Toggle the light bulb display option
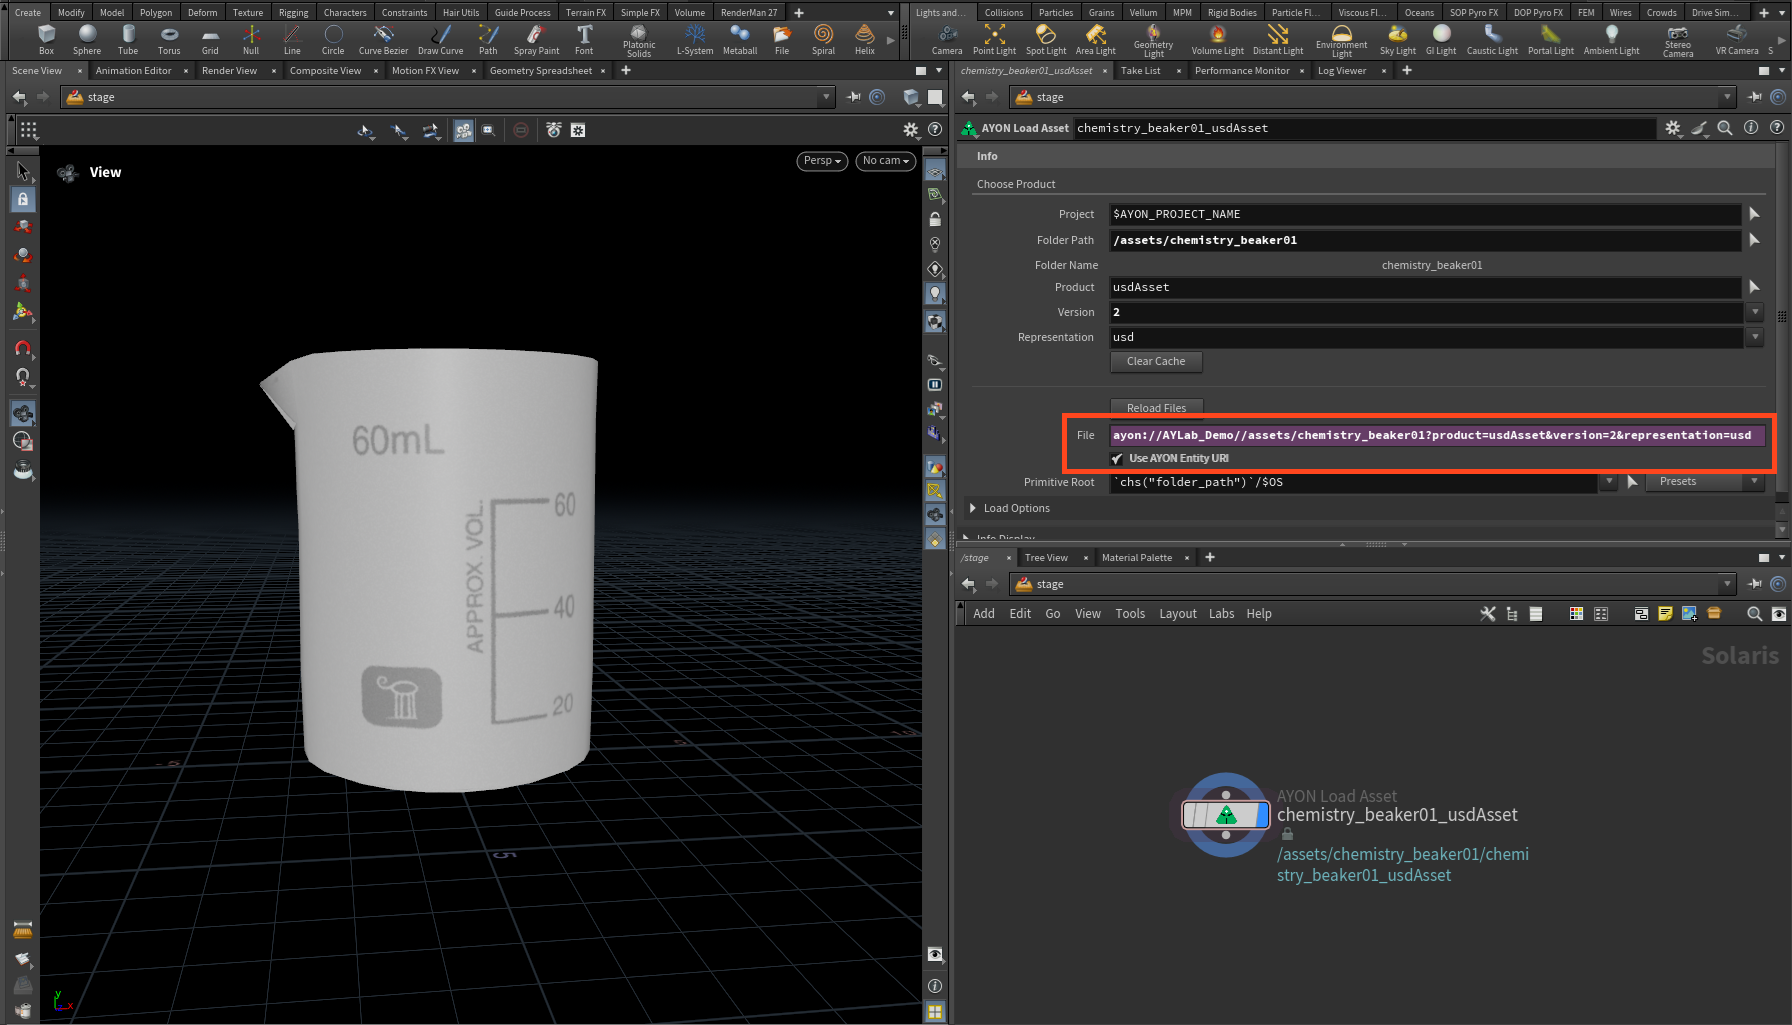This screenshot has height=1025, width=1792. (x=935, y=294)
